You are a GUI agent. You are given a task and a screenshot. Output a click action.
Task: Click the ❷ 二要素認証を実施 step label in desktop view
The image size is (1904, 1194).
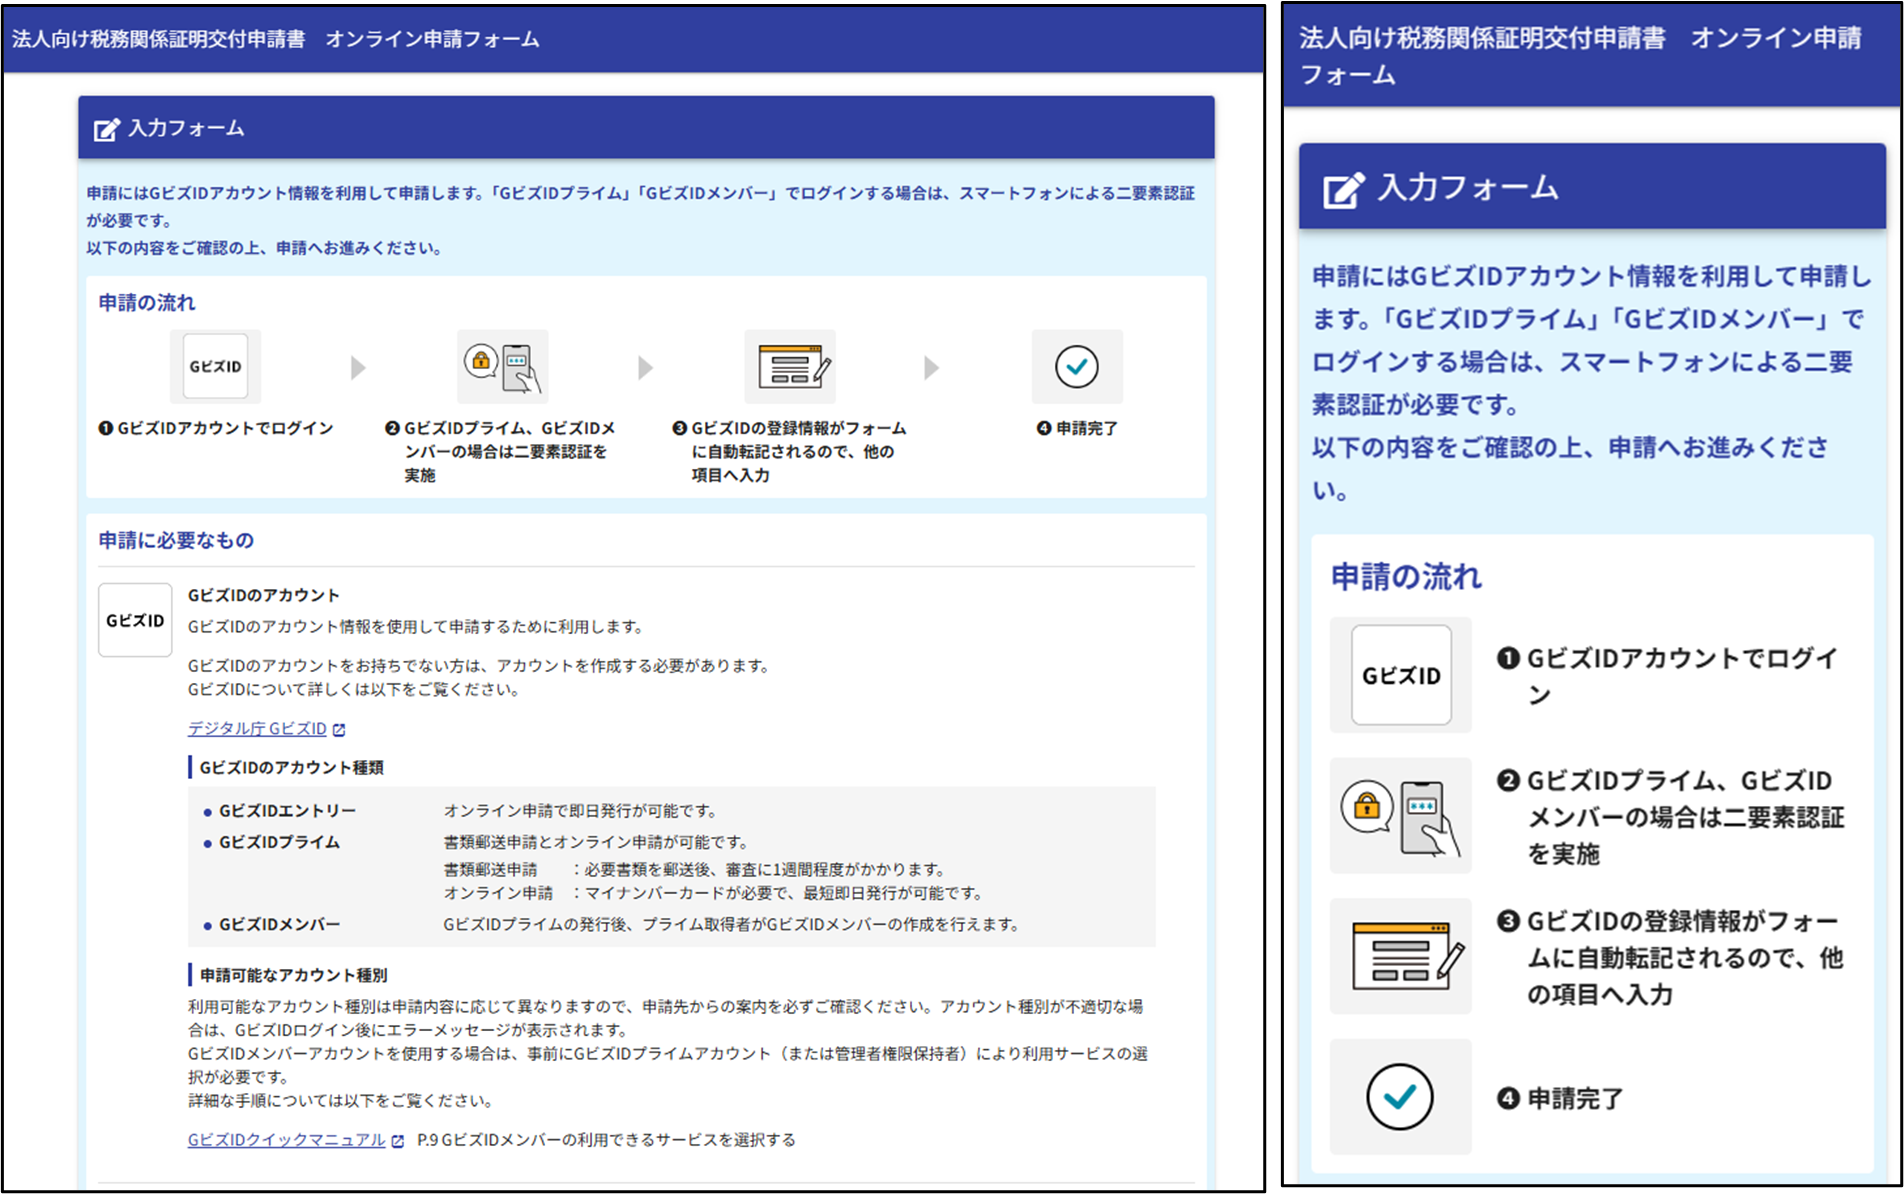click(x=500, y=452)
